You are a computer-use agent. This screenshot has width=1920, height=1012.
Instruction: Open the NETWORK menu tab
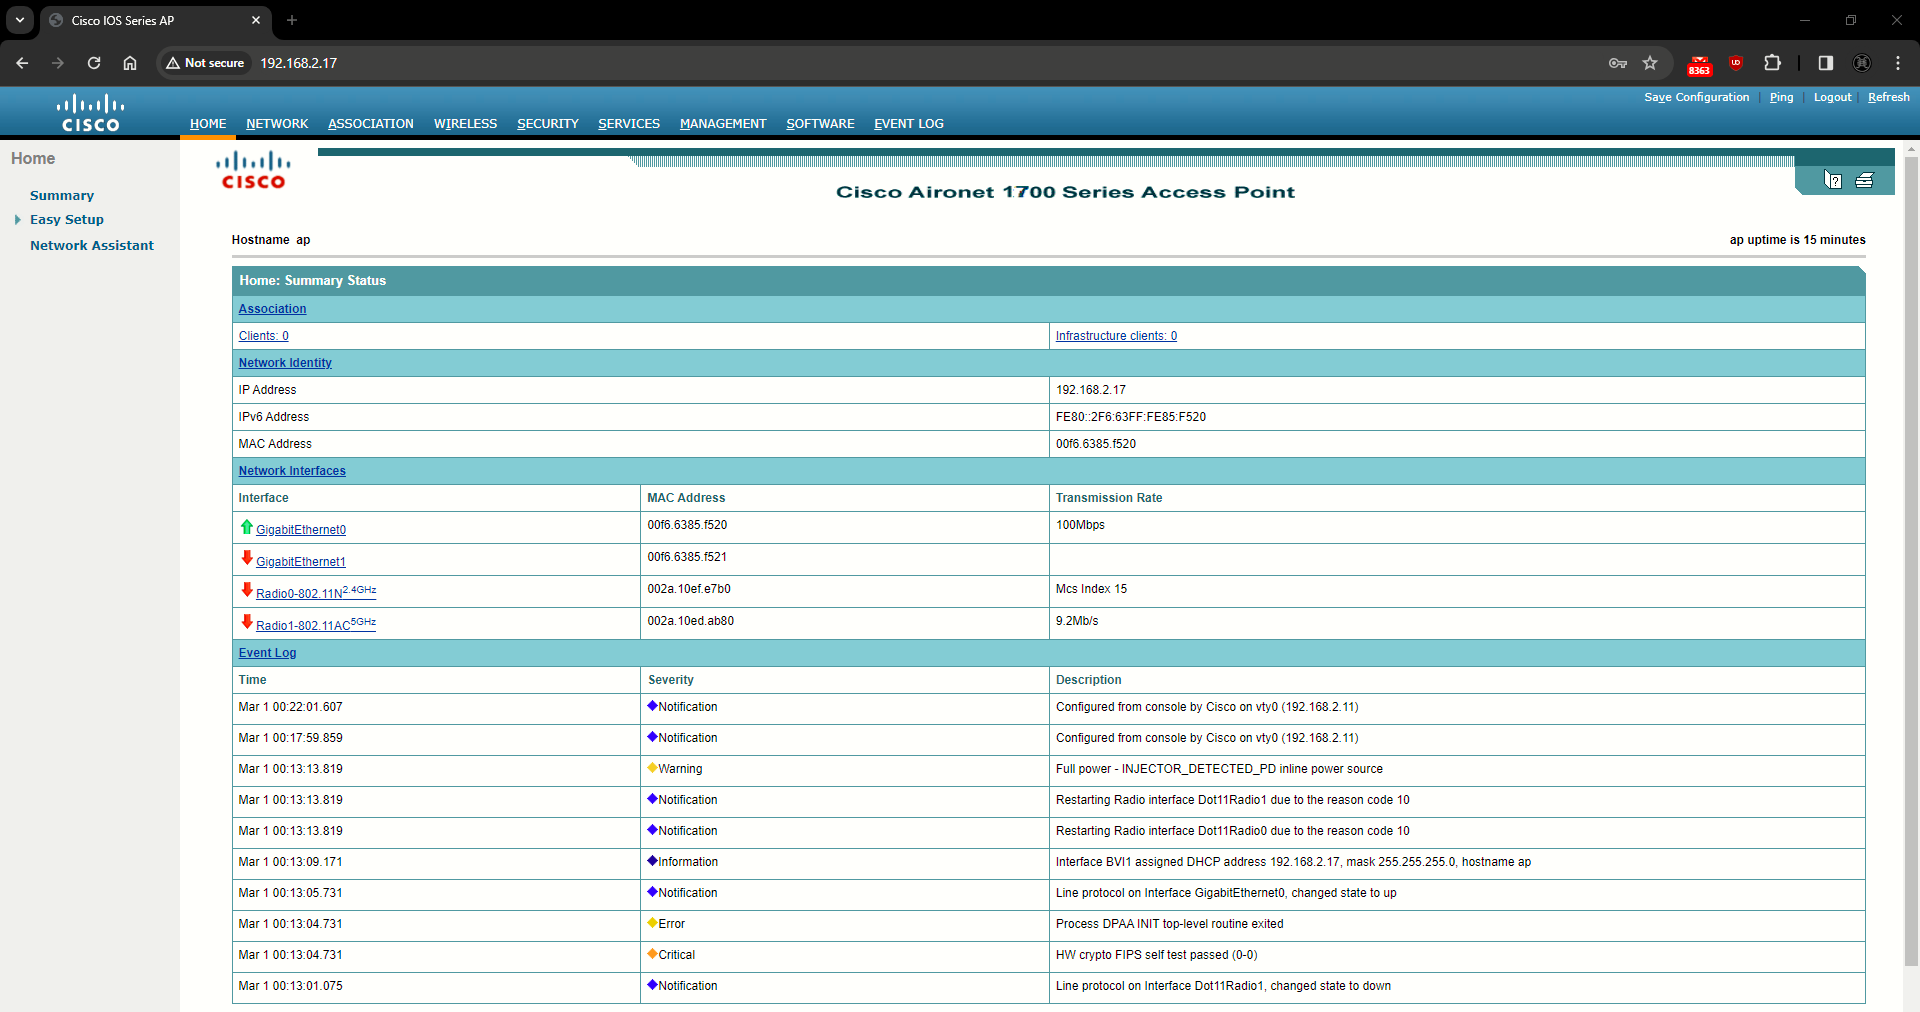pyautogui.click(x=277, y=124)
